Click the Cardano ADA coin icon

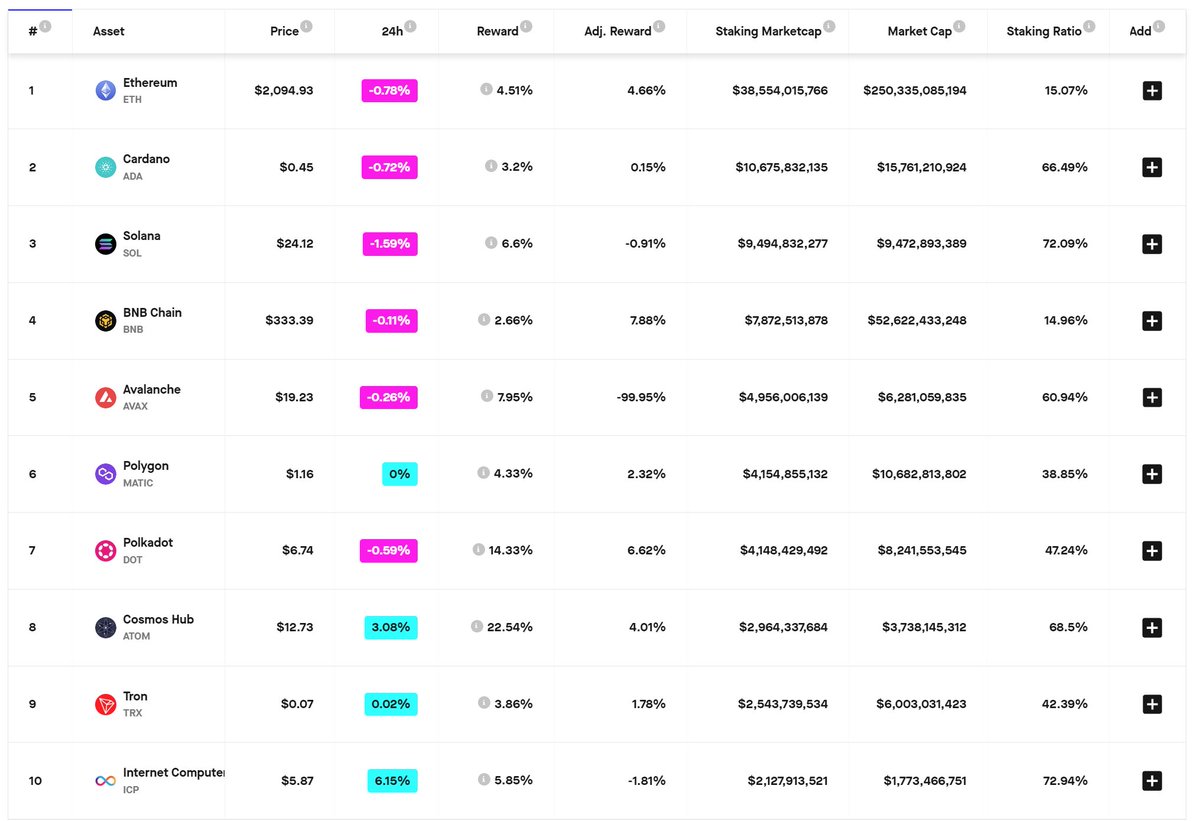pos(104,167)
